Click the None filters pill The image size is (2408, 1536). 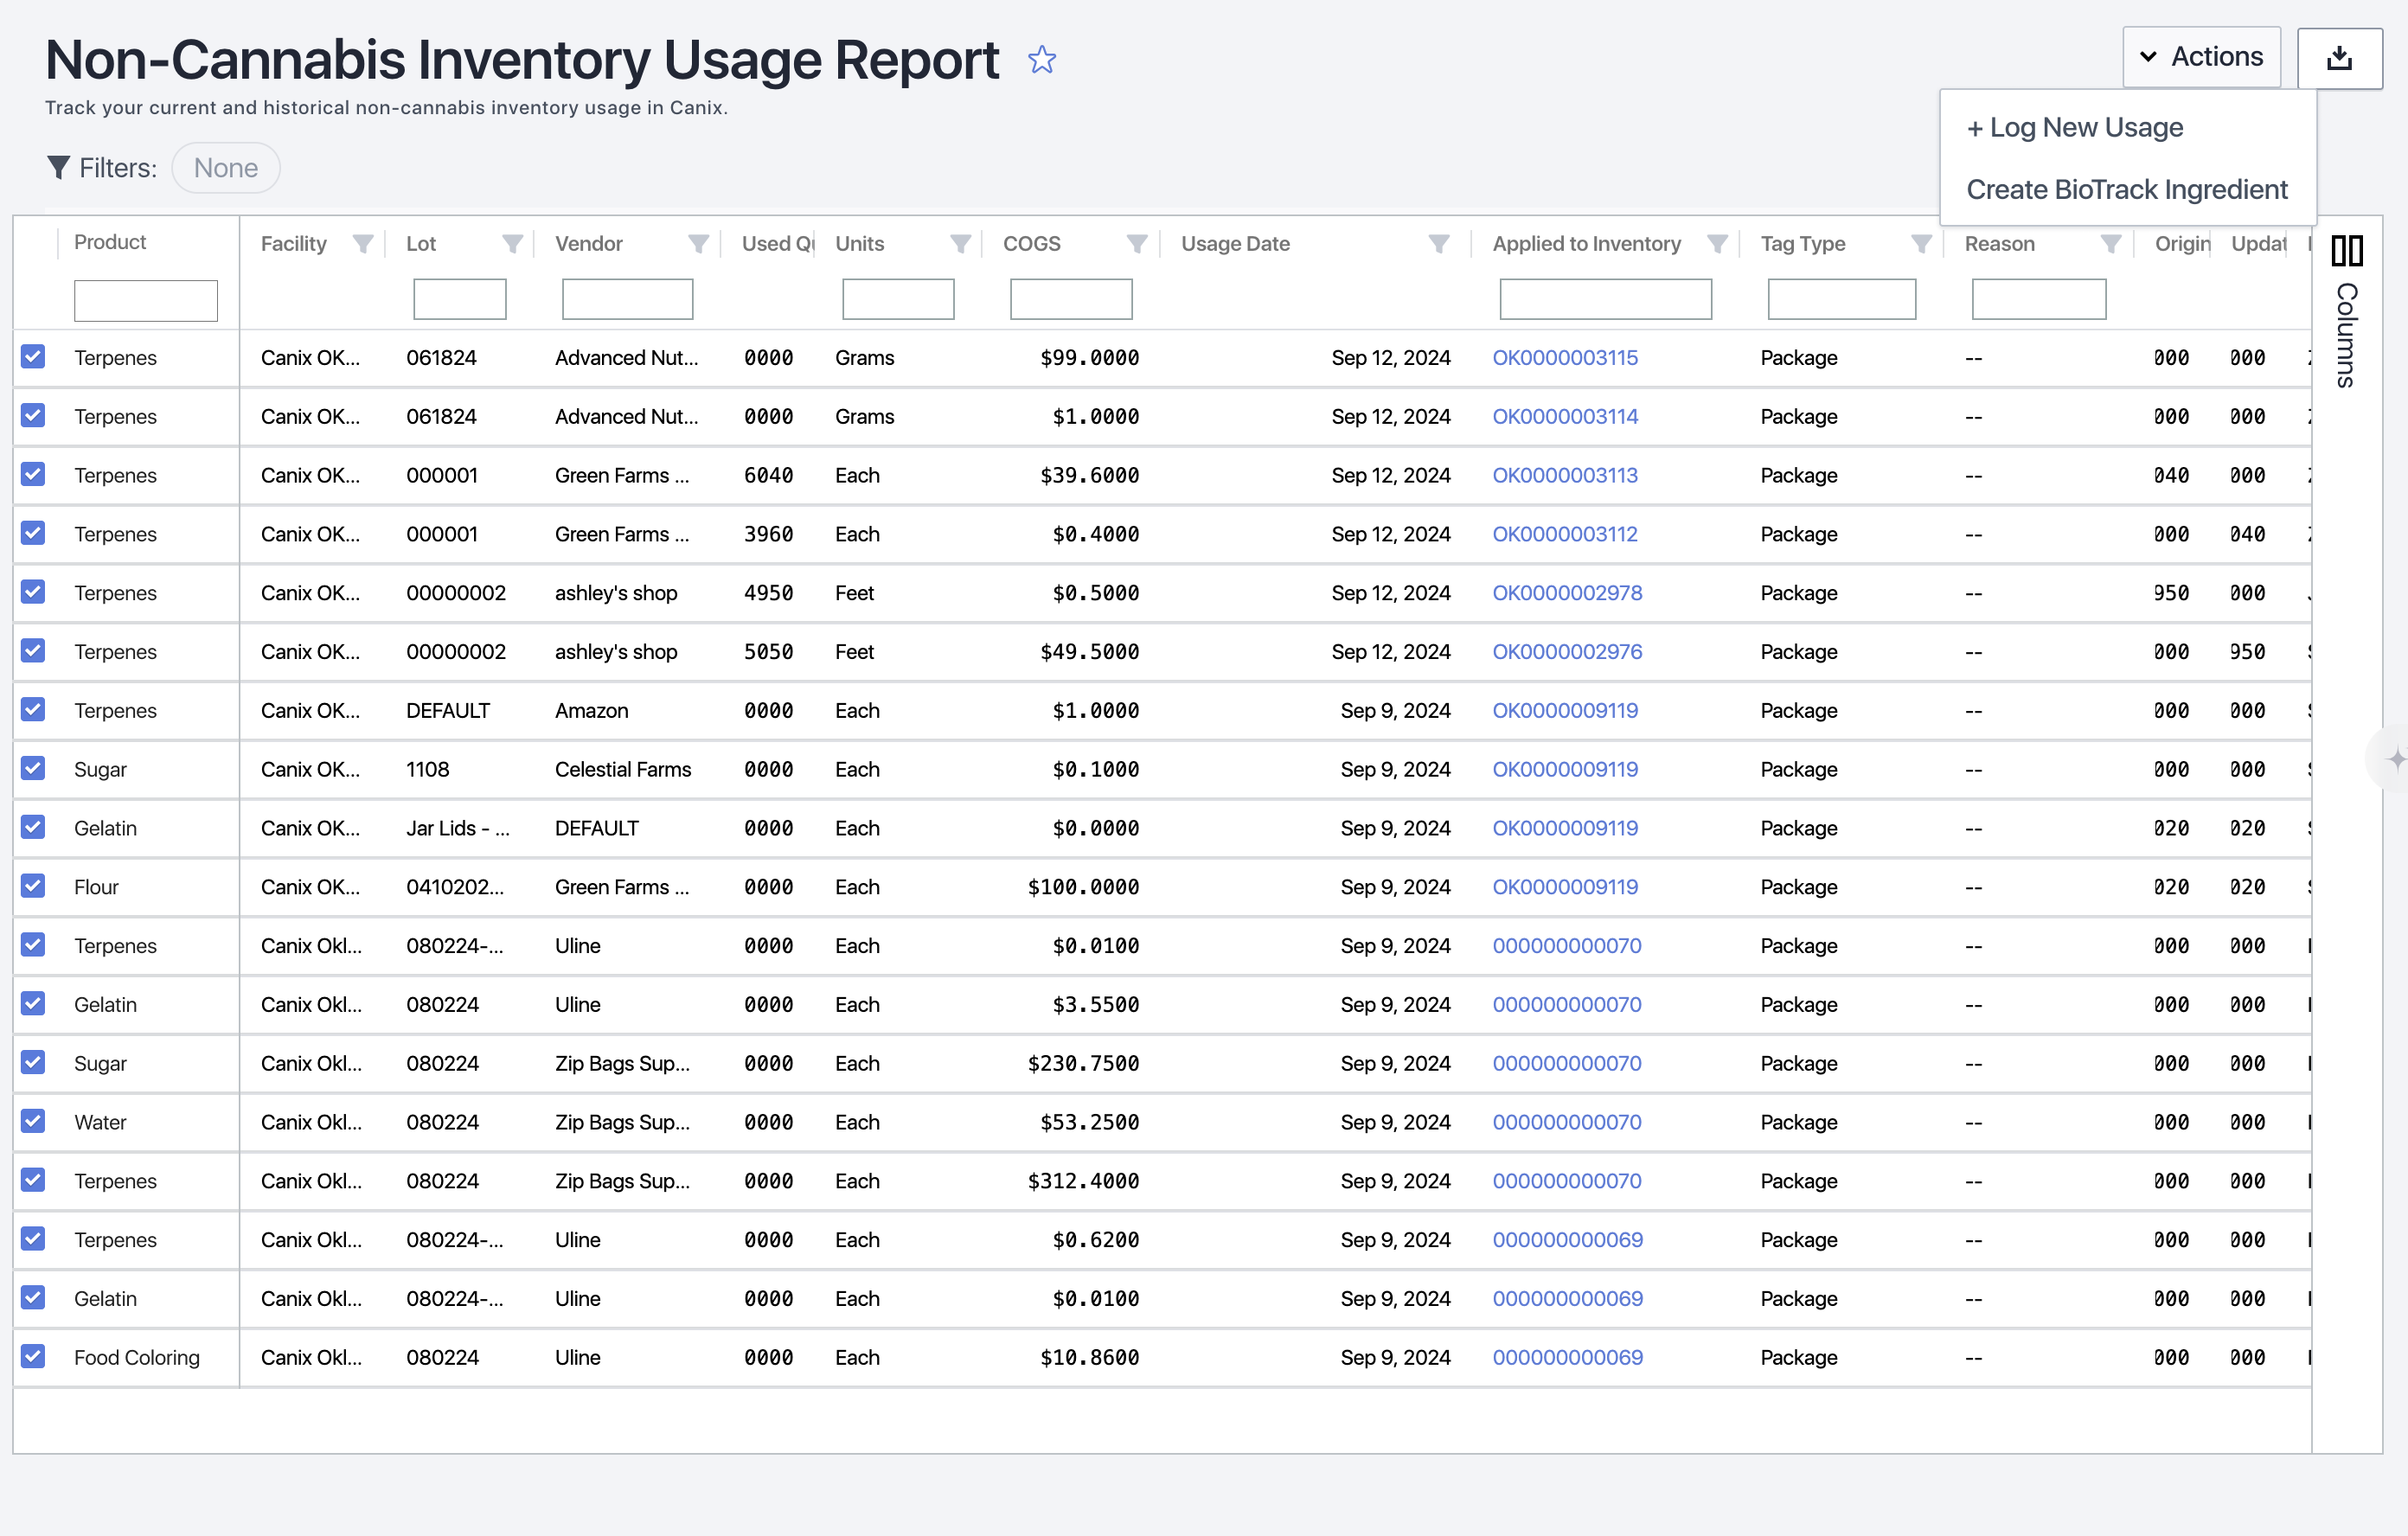pos(225,168)
